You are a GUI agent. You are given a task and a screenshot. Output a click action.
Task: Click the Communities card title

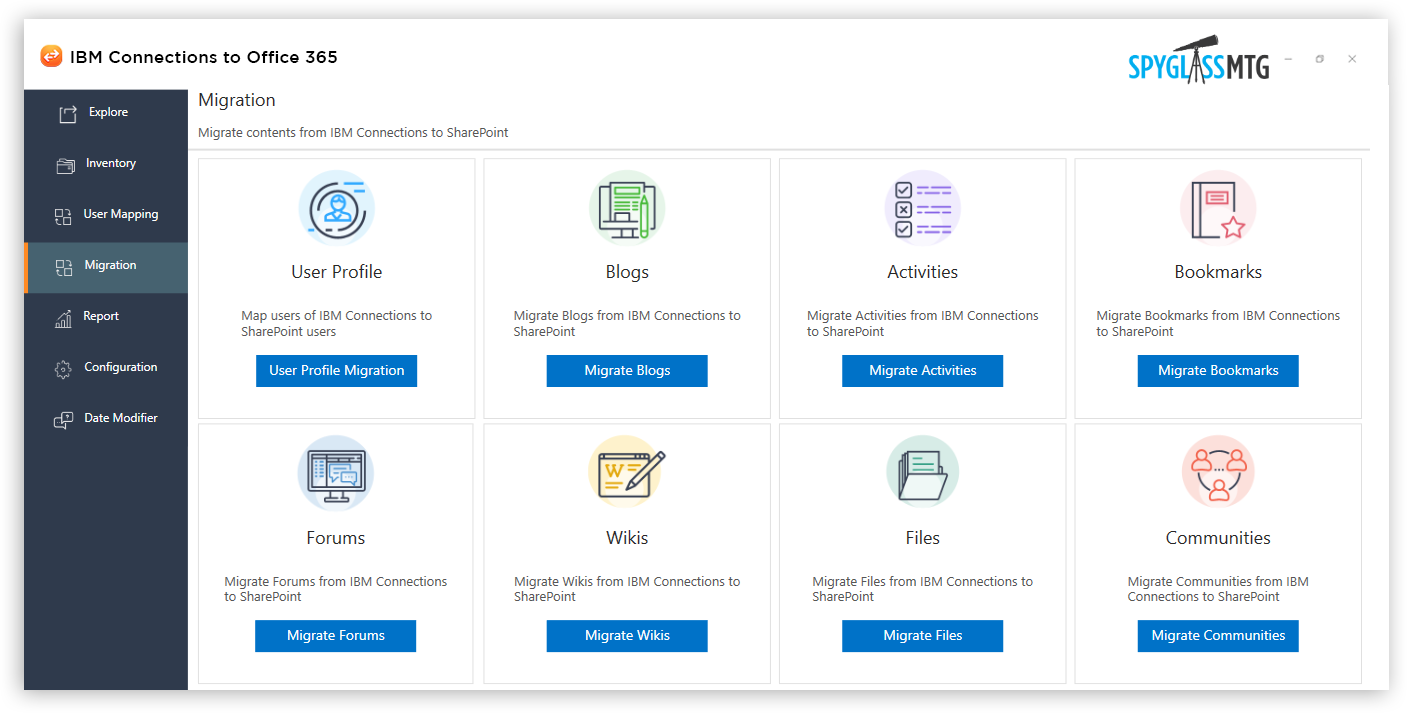point(1218,538)
